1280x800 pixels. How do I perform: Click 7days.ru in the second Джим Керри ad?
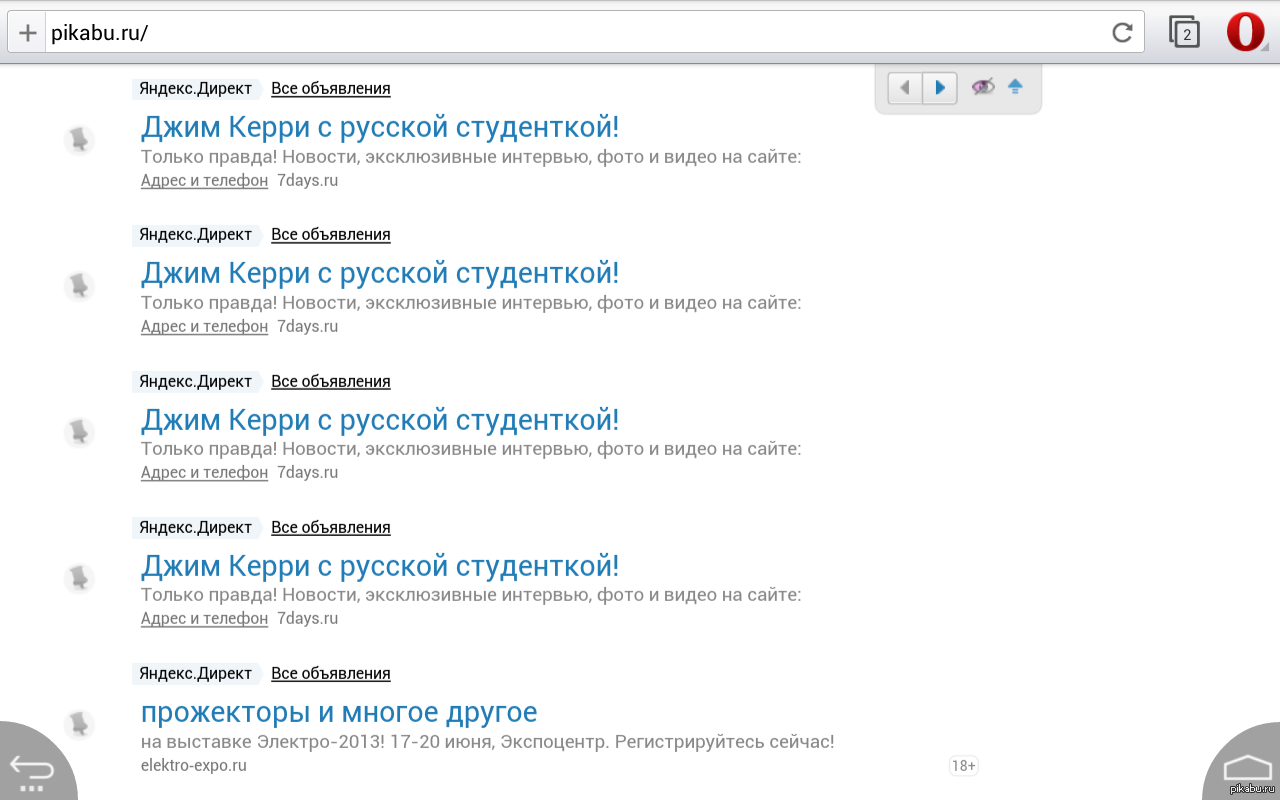pos(308,326)
